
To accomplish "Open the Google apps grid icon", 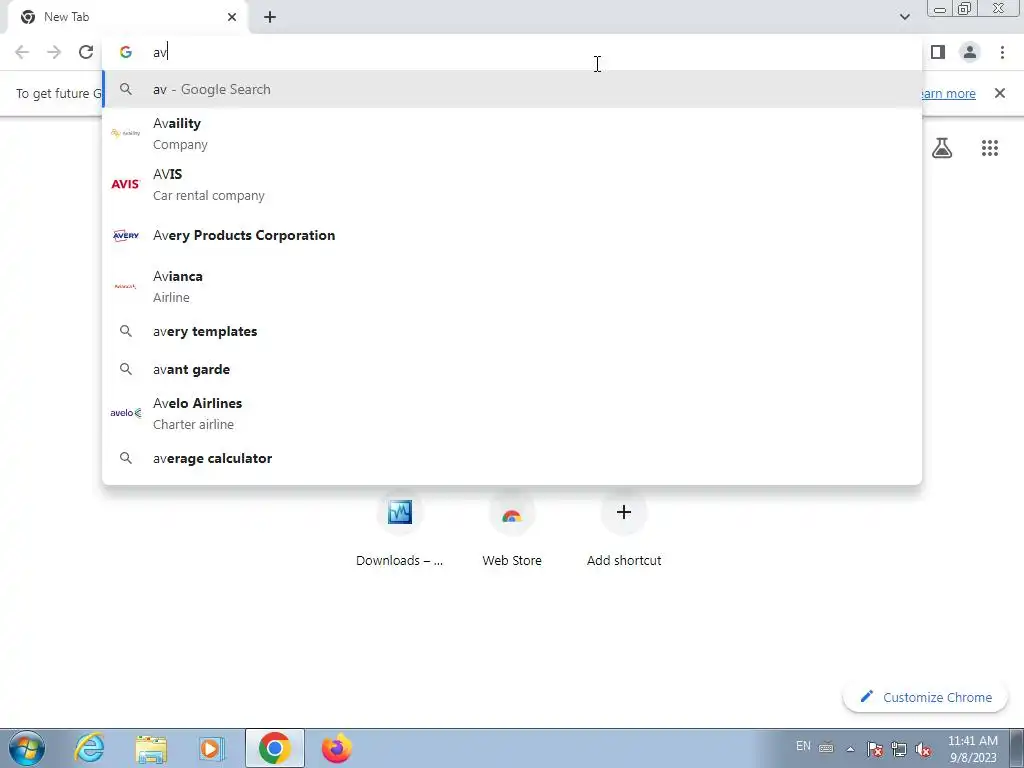I will 990,148.
